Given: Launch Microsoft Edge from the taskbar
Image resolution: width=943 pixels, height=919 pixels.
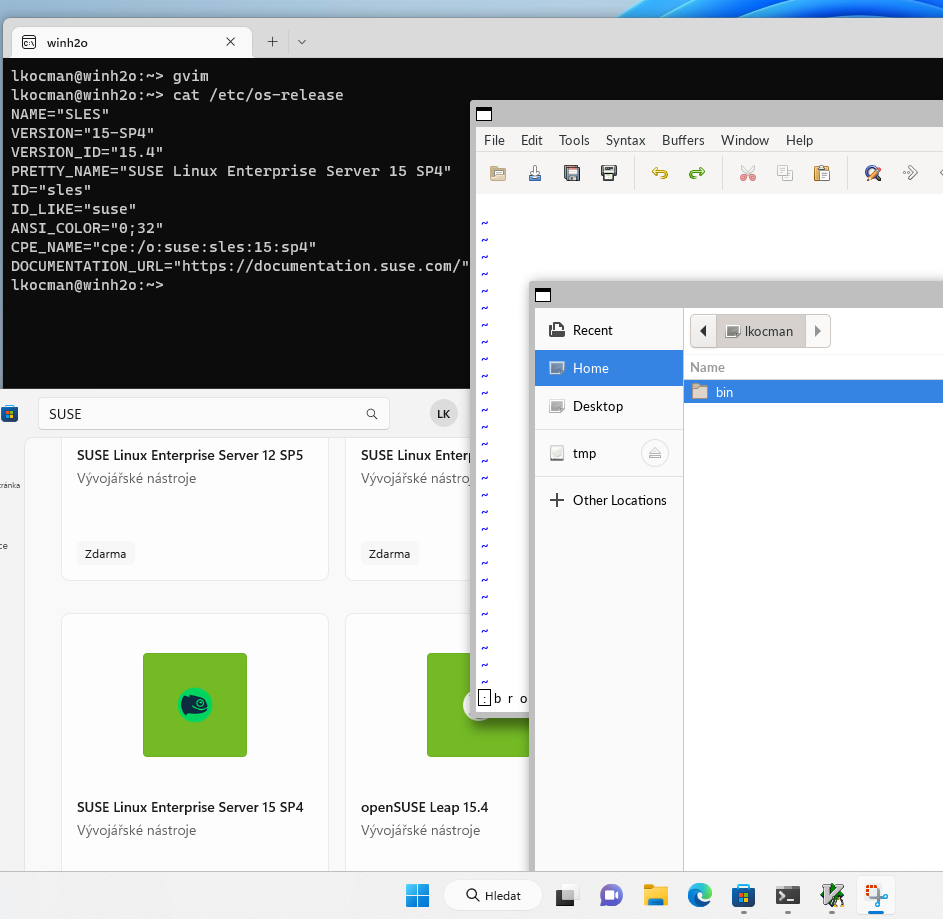Looking at the screenshot, I should (x=699, y=895).
